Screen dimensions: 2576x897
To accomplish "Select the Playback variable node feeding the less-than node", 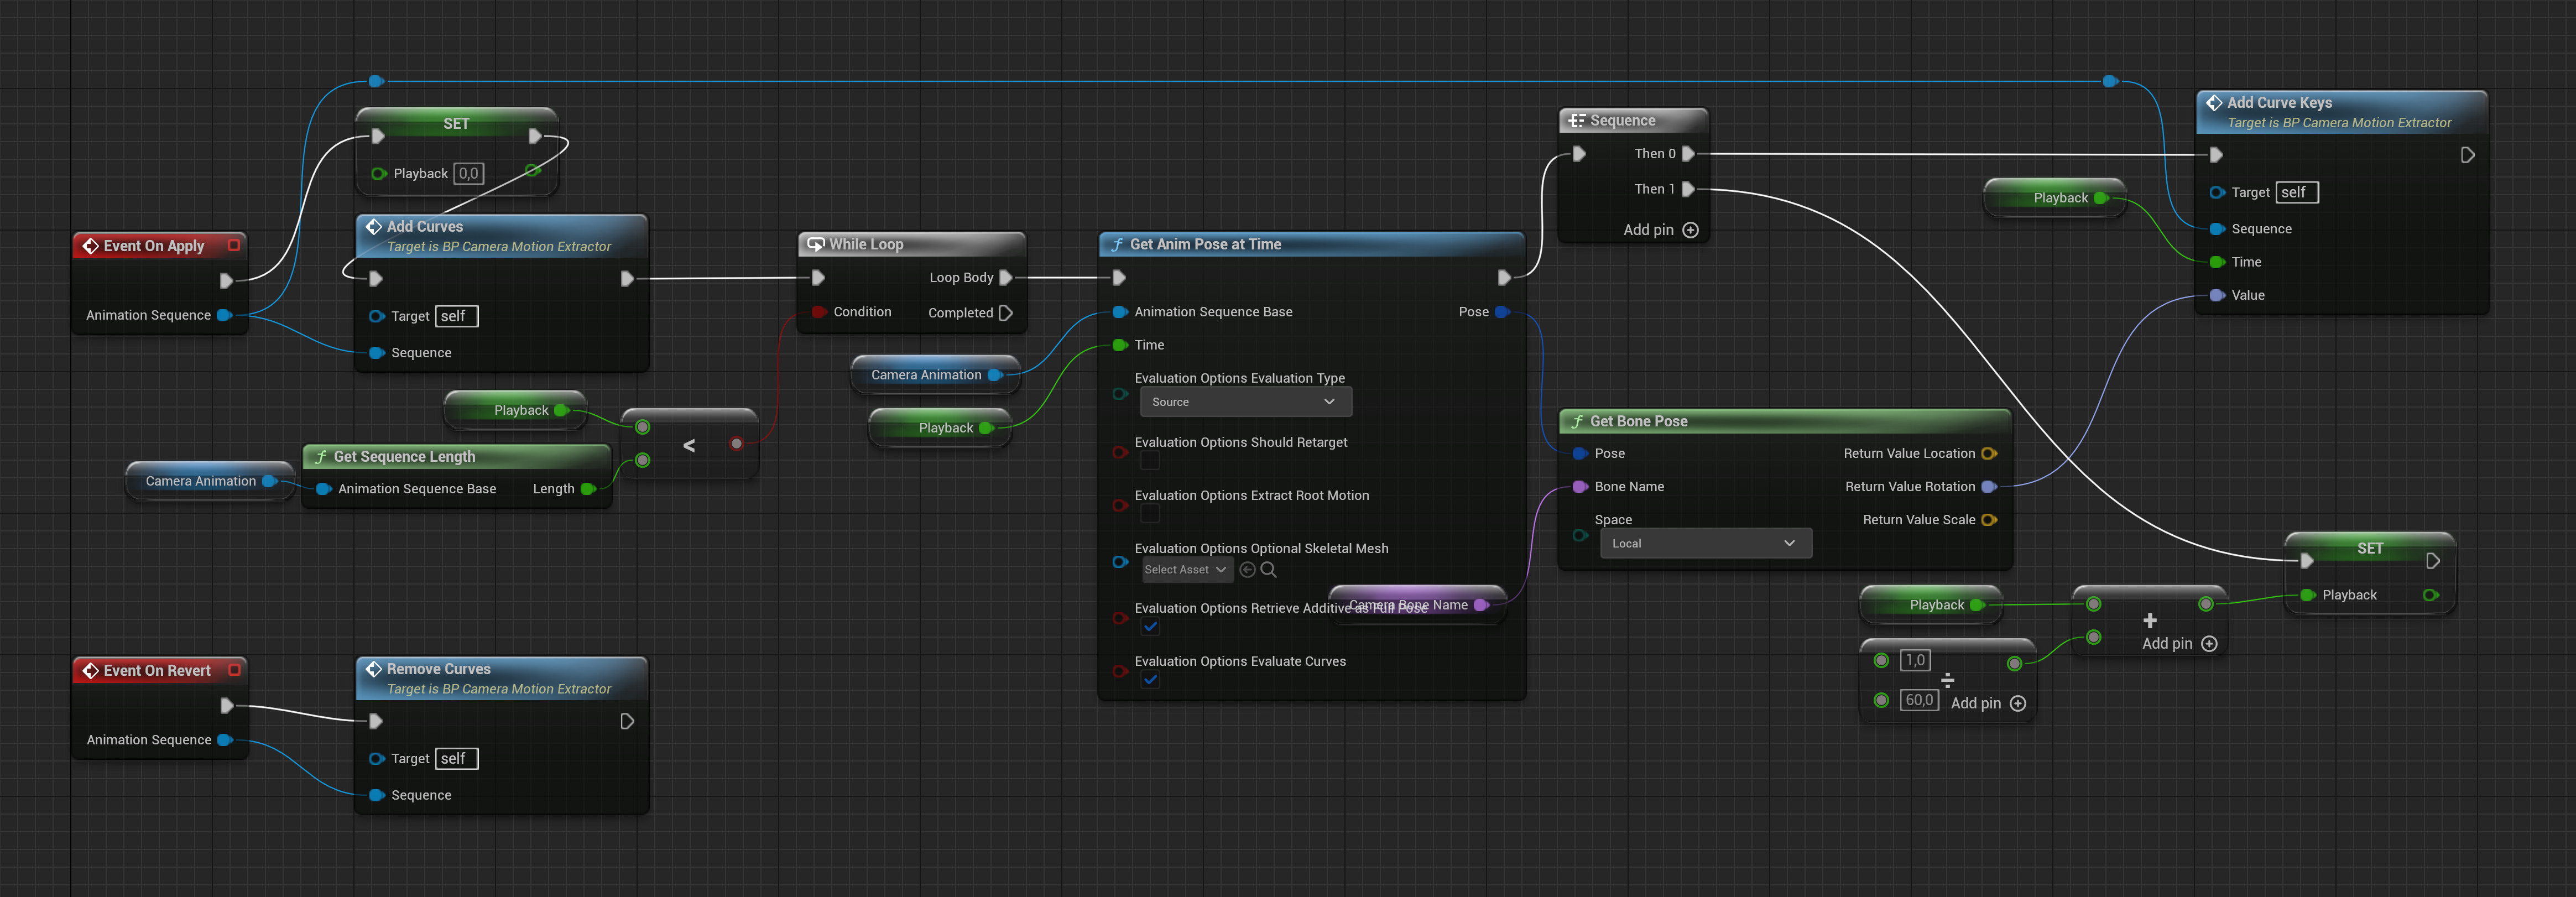I will [516, 410].
